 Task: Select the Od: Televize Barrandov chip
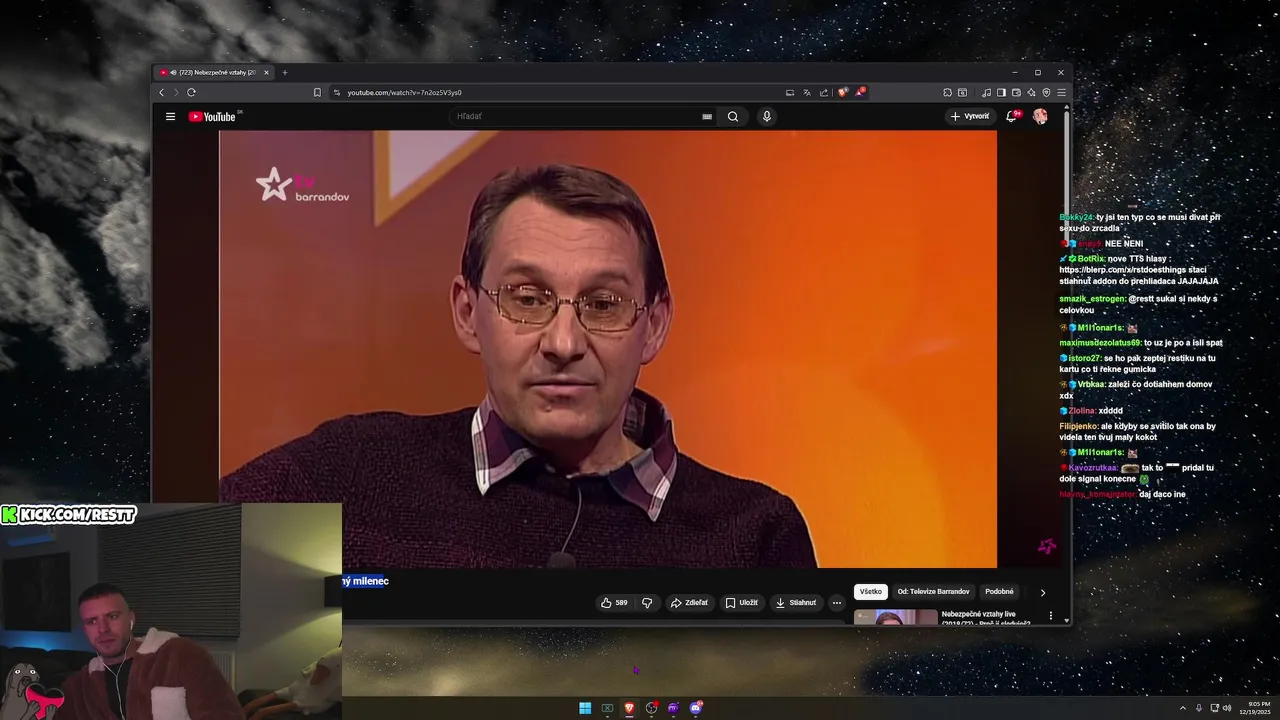(x=933, y=591)
